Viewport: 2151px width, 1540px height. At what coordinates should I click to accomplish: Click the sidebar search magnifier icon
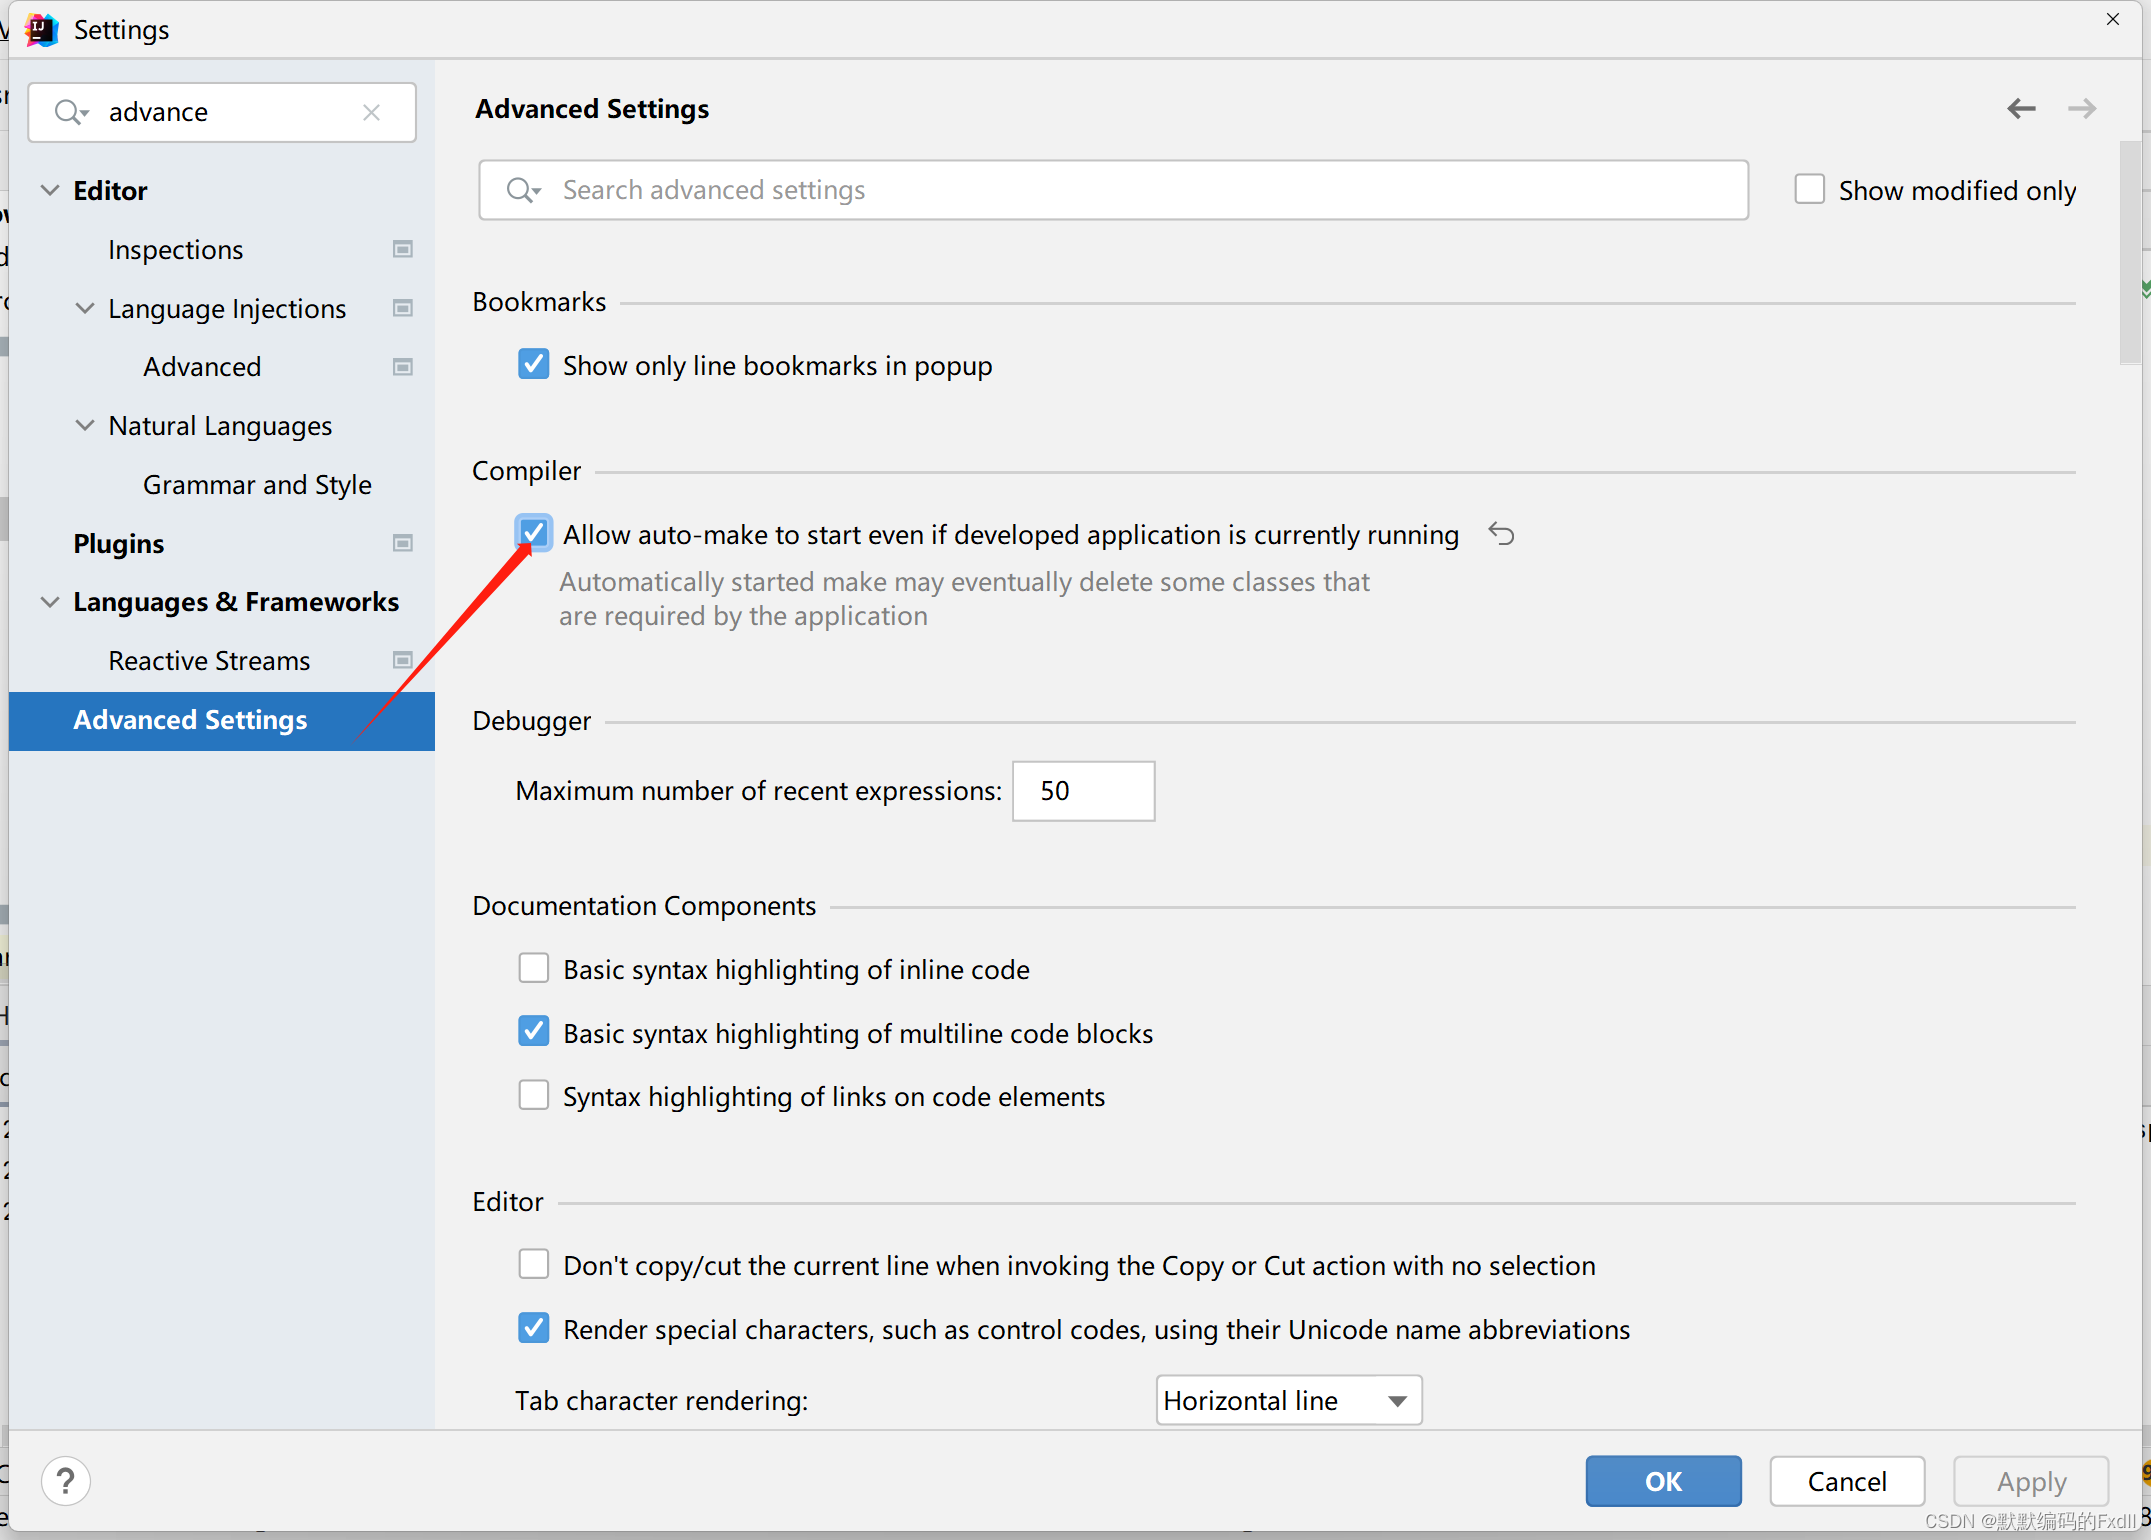pos(71,112)
